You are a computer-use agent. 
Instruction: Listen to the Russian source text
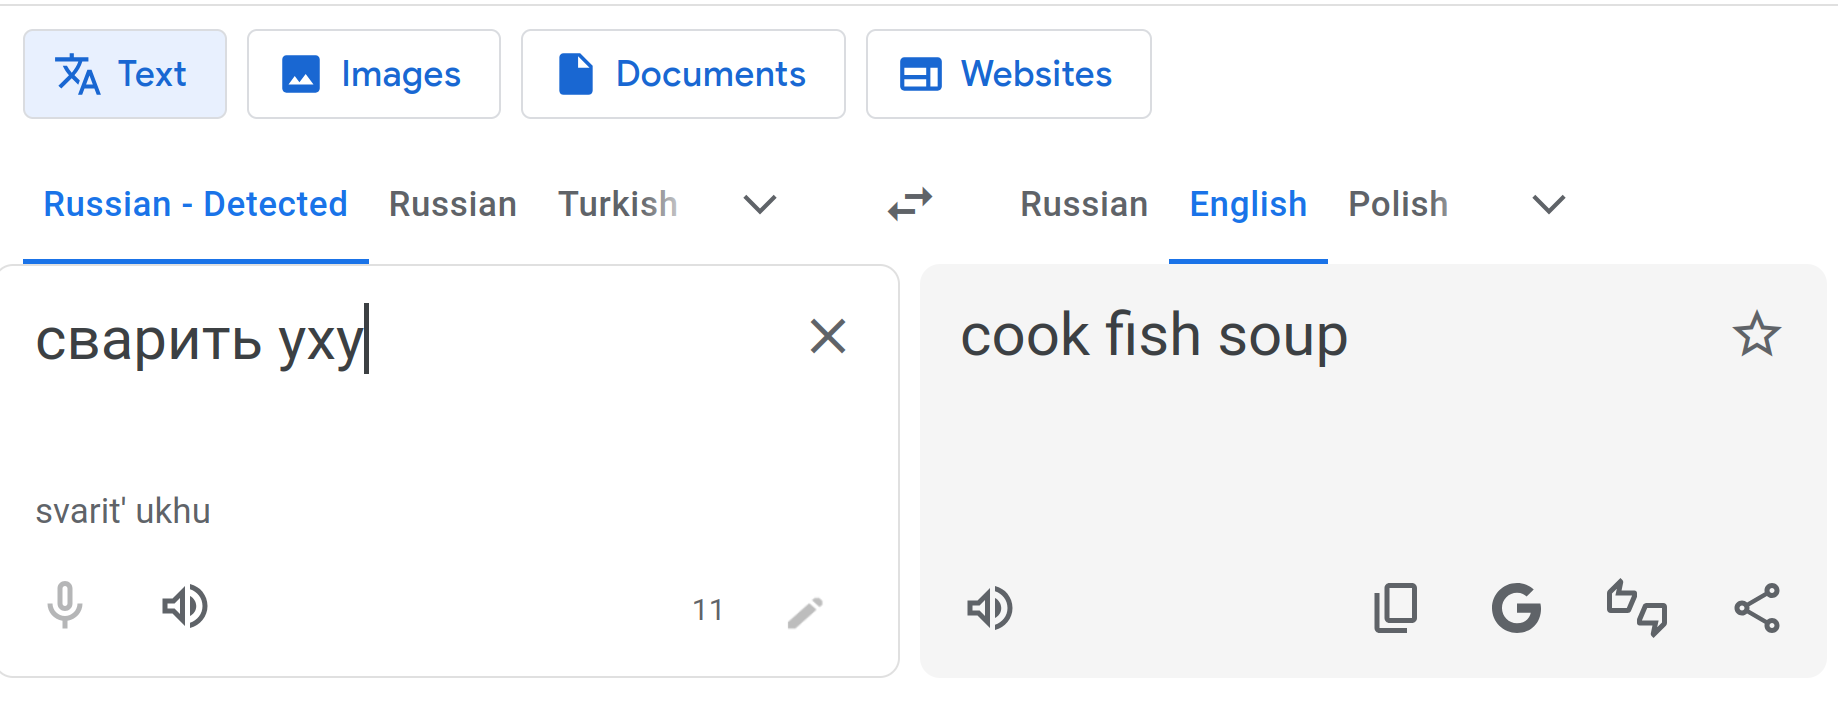pos(185,606)
